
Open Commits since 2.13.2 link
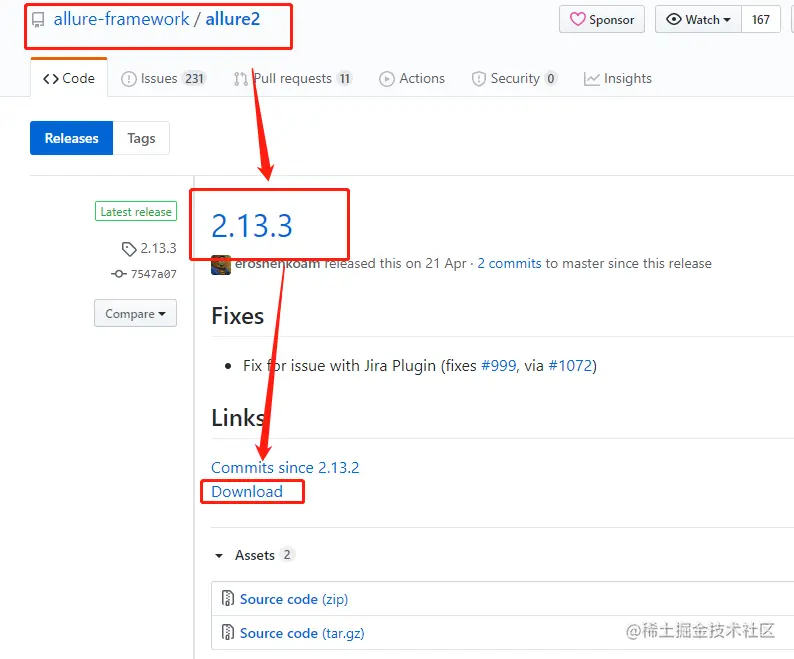285,467
